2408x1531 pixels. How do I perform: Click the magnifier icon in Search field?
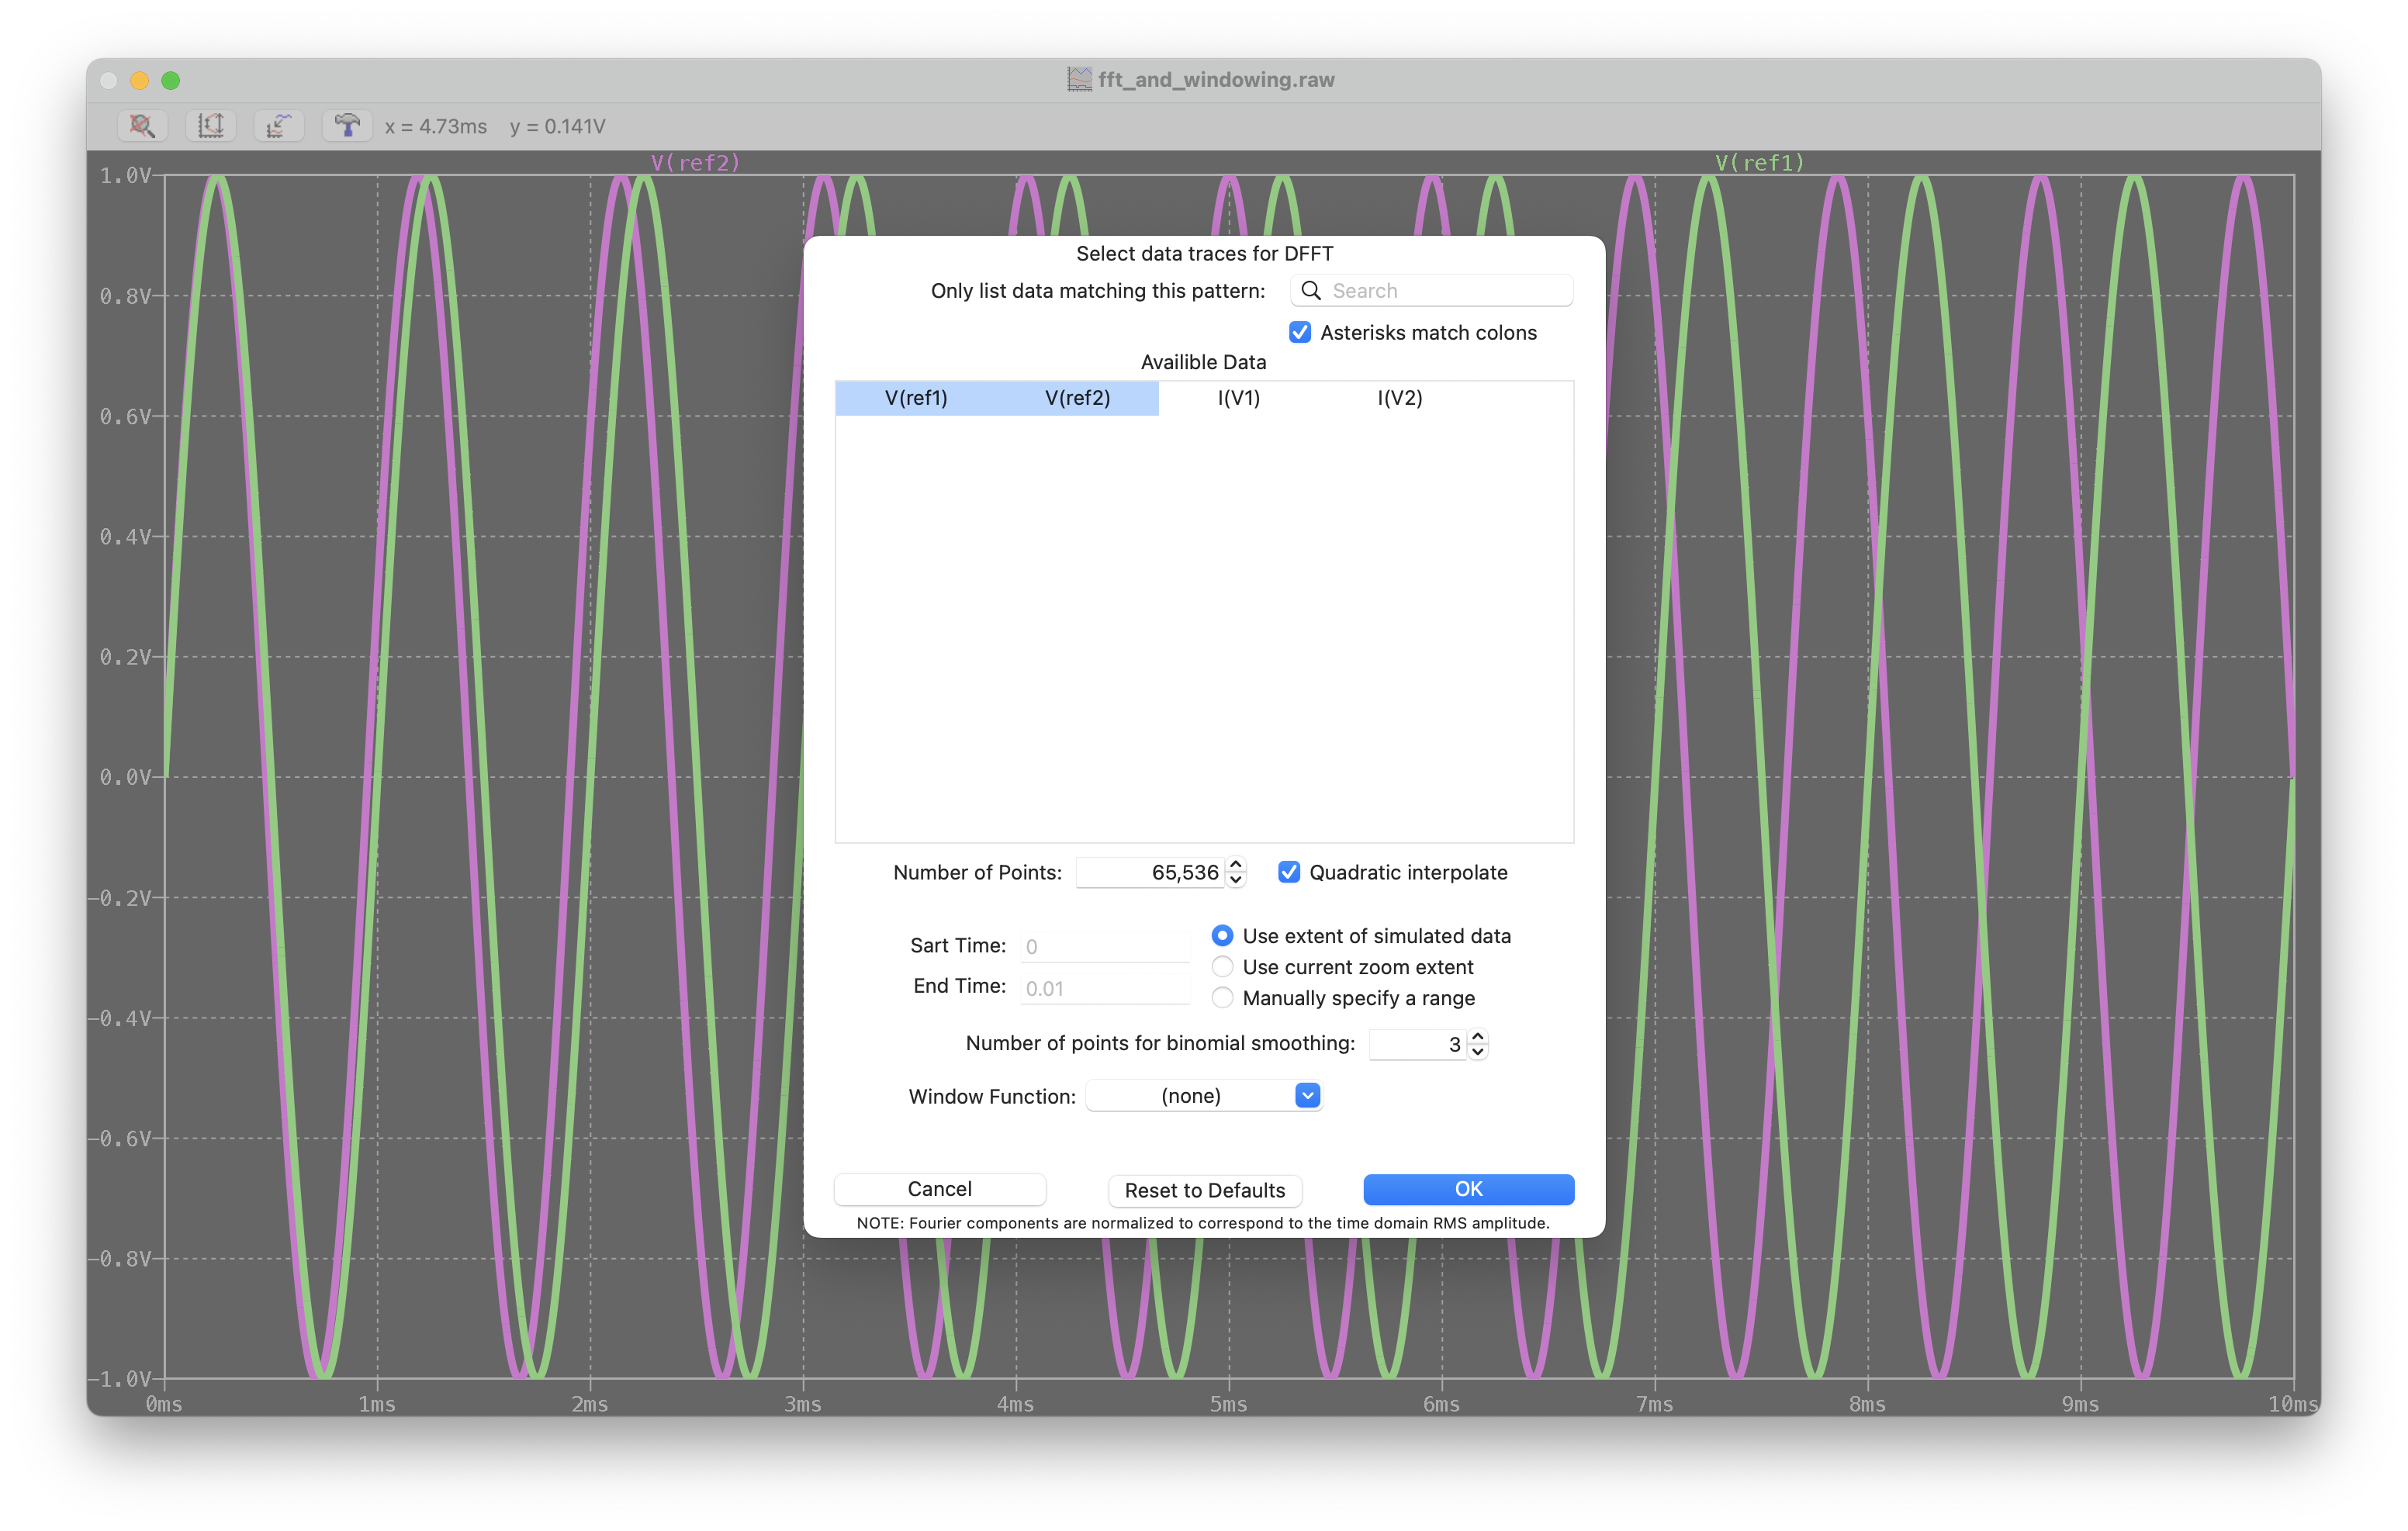tap(1310, 291)
